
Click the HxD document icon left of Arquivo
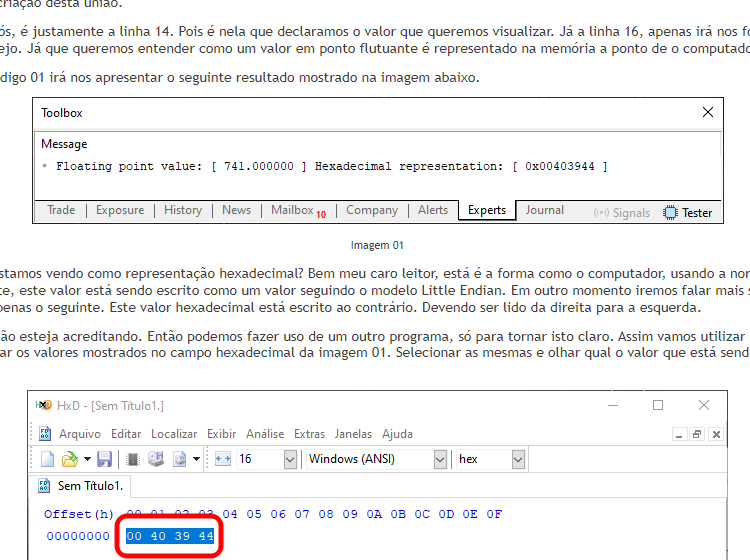point(44,434)
